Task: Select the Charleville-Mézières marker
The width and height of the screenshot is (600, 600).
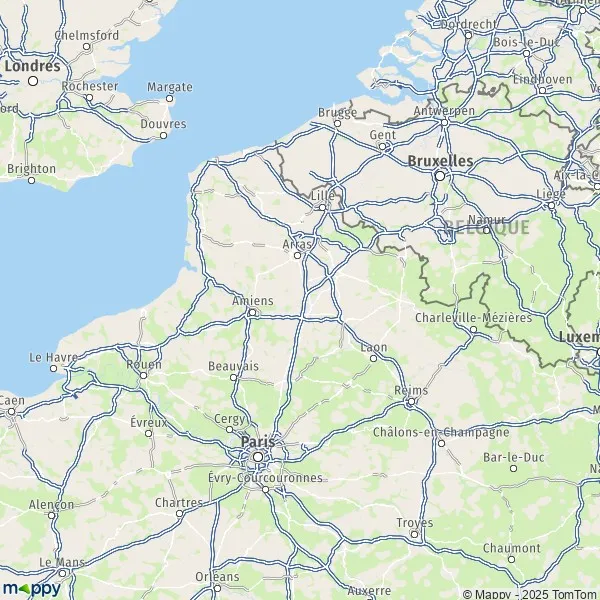Action: (473, 329)
